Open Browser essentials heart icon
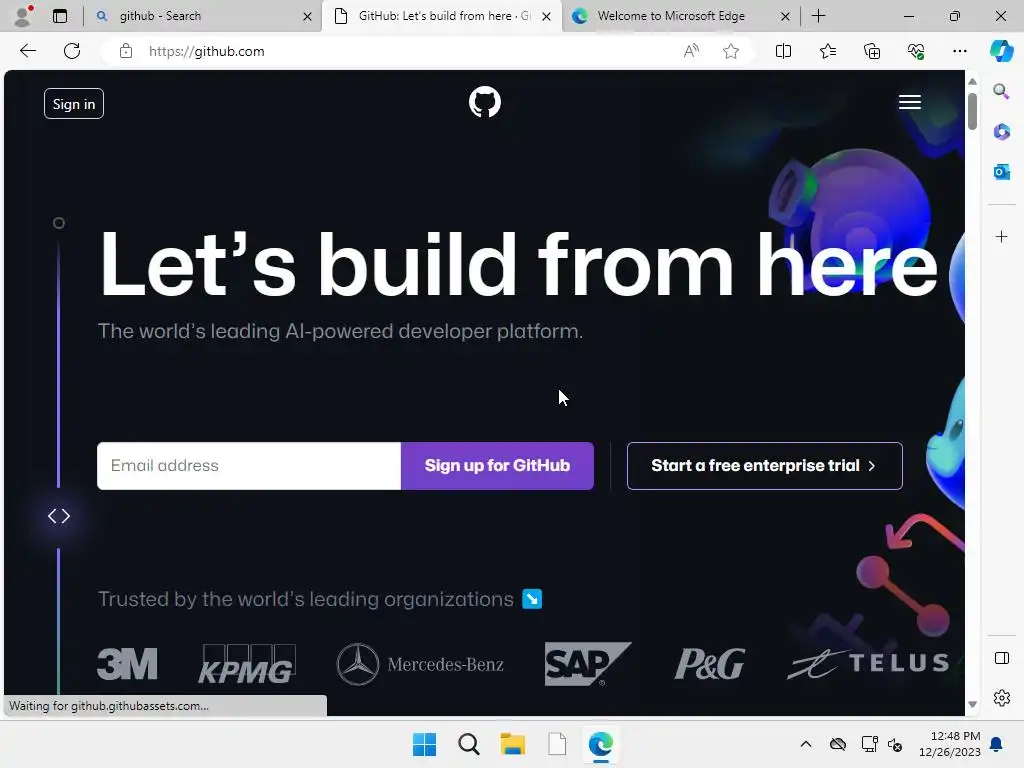Screen dimensions: 1024x768 (916, 51)
